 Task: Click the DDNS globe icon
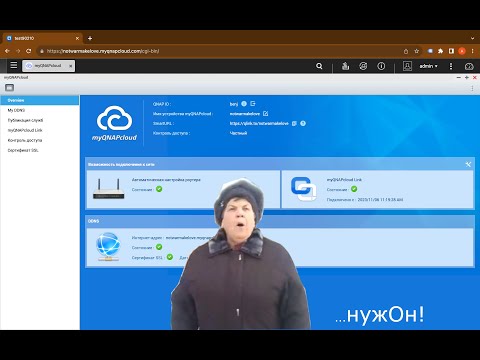pyautogui.click(x=108, y=247)
